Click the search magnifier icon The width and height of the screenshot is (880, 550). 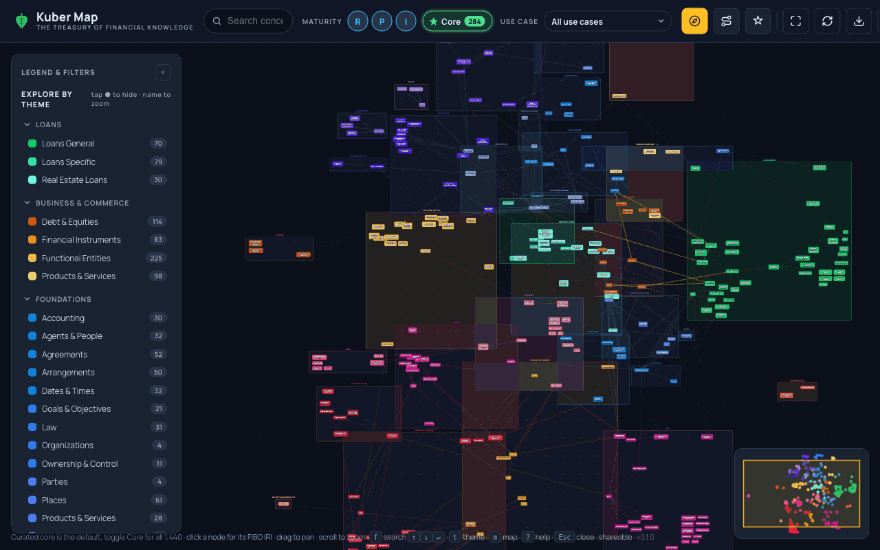(x=217, y=21)
